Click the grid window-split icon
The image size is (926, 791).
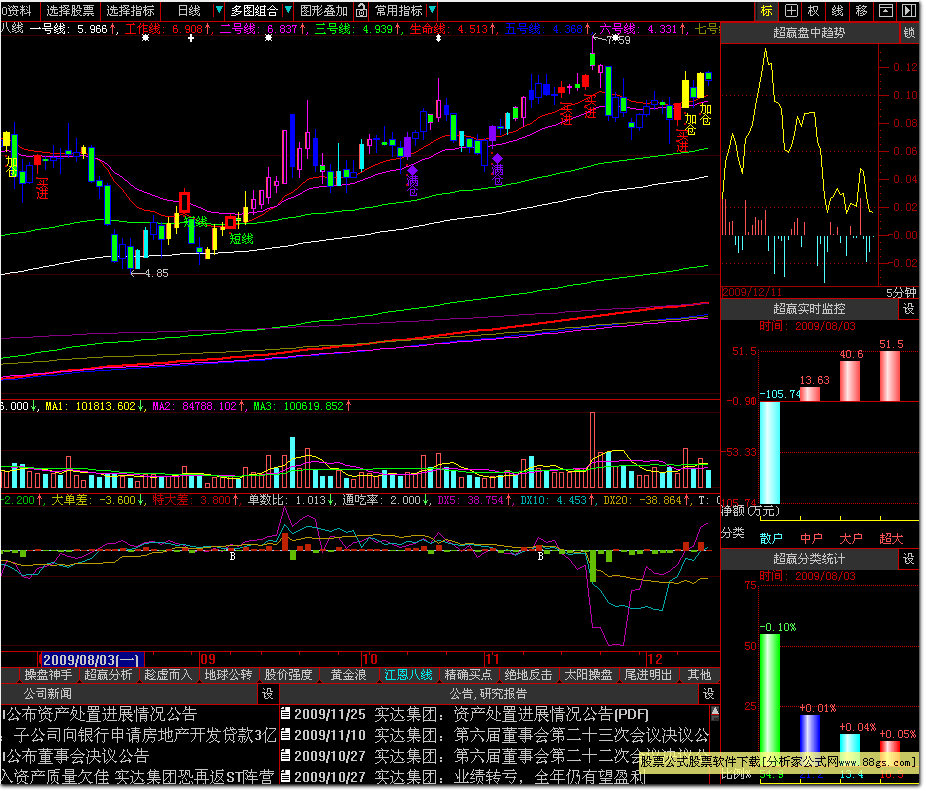[x=791, y=11]
